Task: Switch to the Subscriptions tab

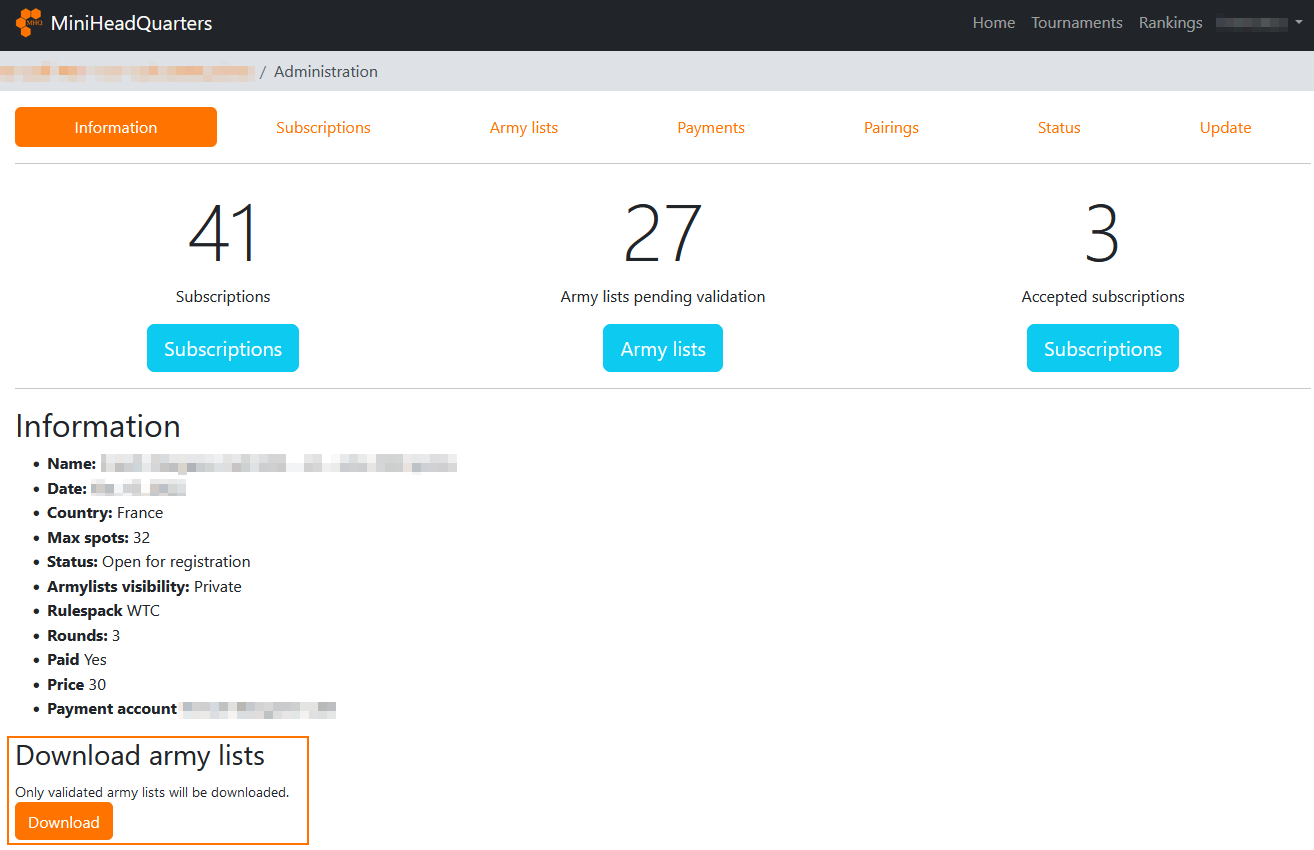Action: click(323, 128)
